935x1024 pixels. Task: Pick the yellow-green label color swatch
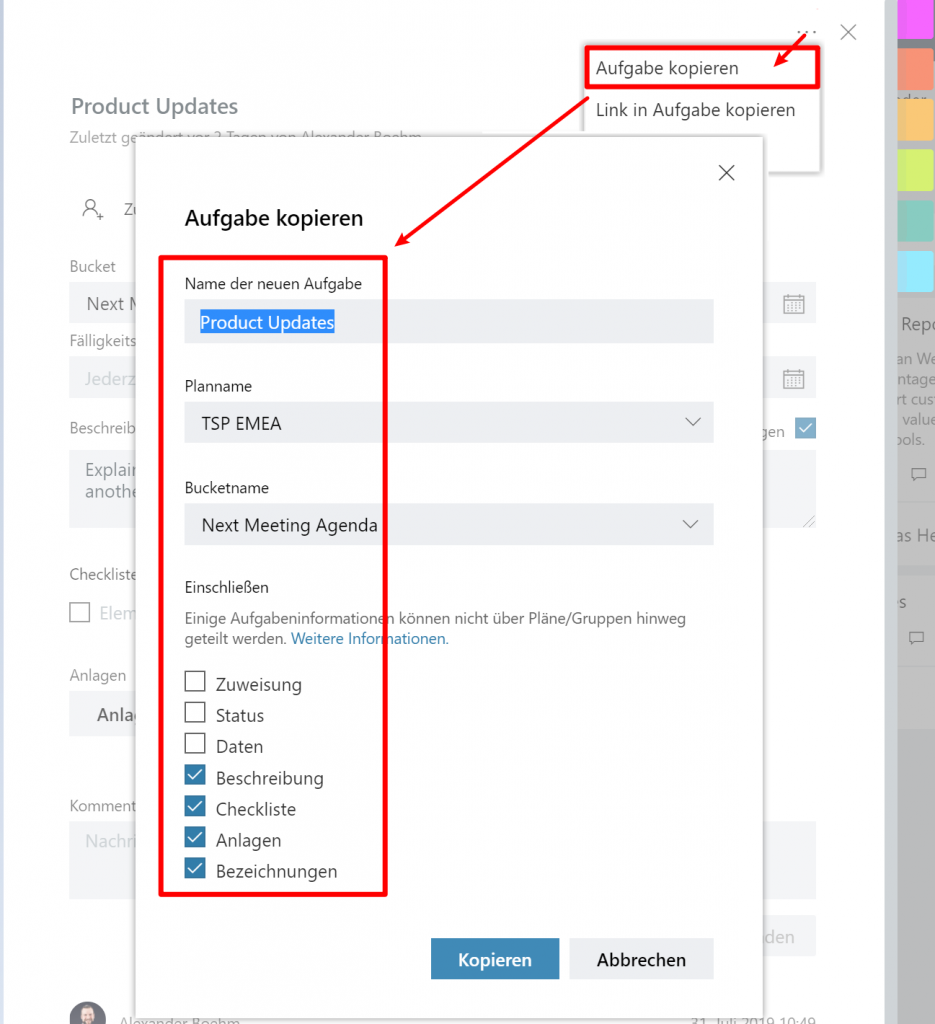coord(915,170)
